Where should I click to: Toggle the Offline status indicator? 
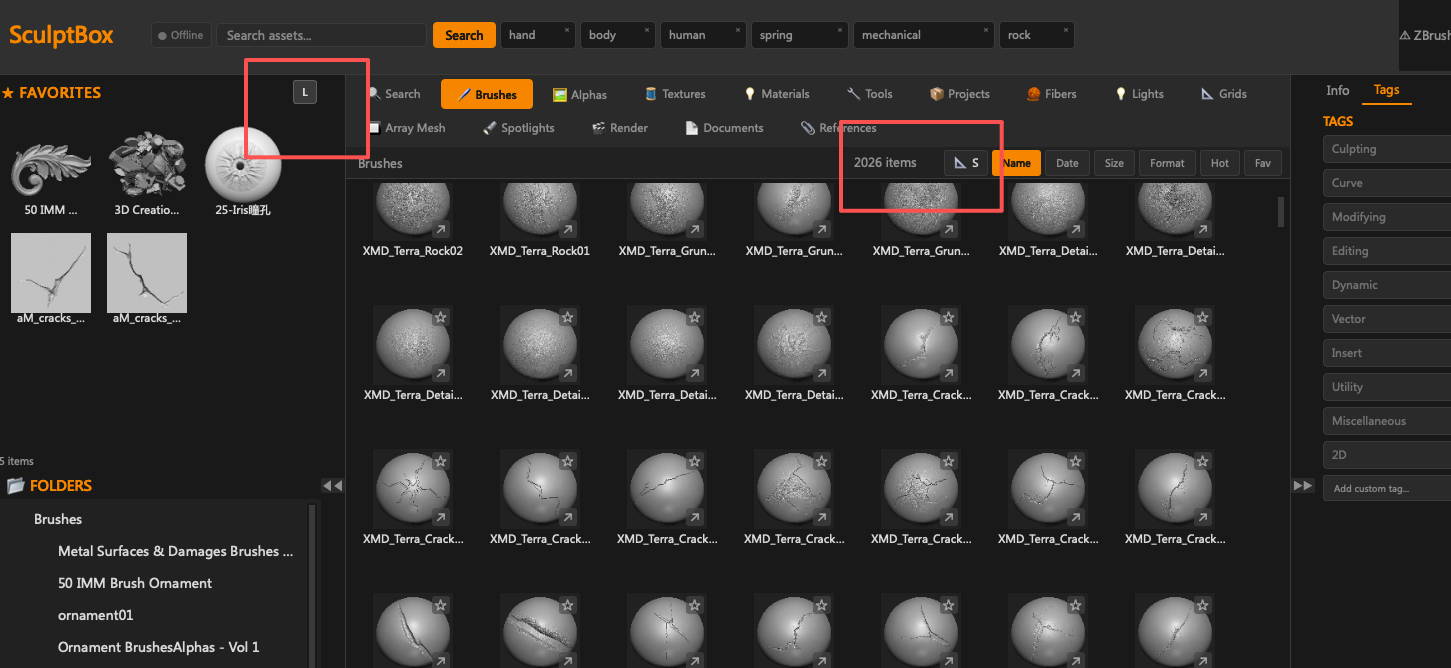181,35
